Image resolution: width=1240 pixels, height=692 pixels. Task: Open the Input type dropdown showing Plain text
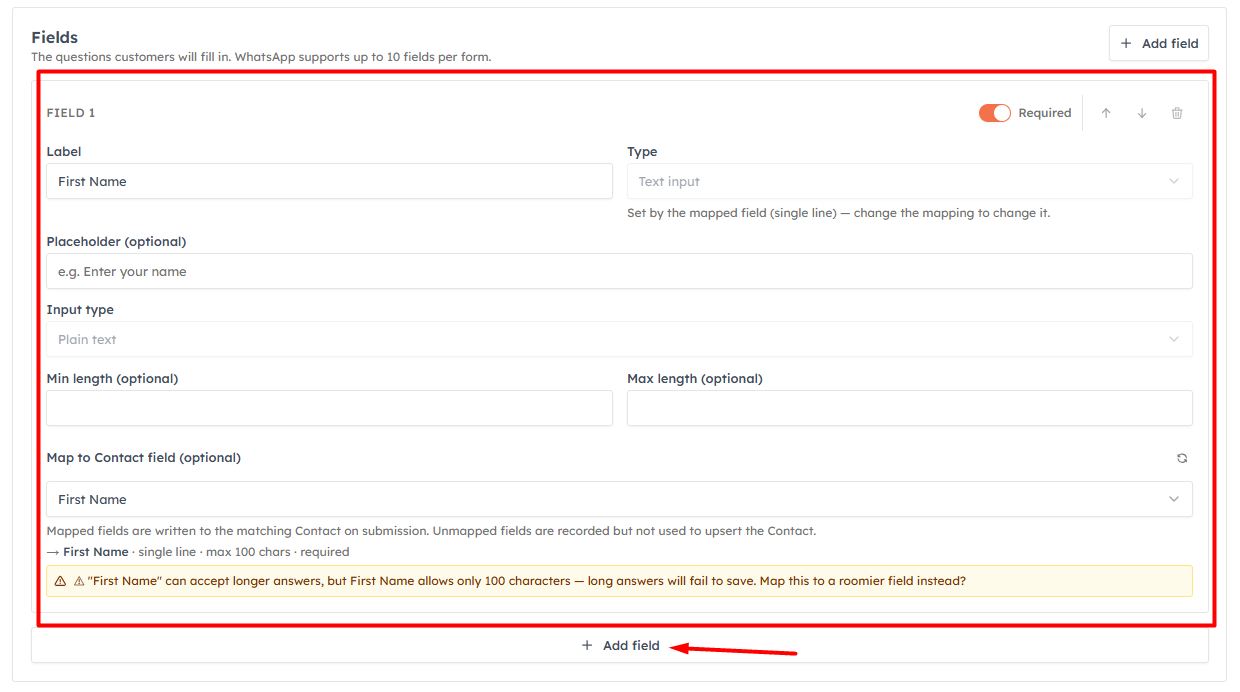pos(619,339)
